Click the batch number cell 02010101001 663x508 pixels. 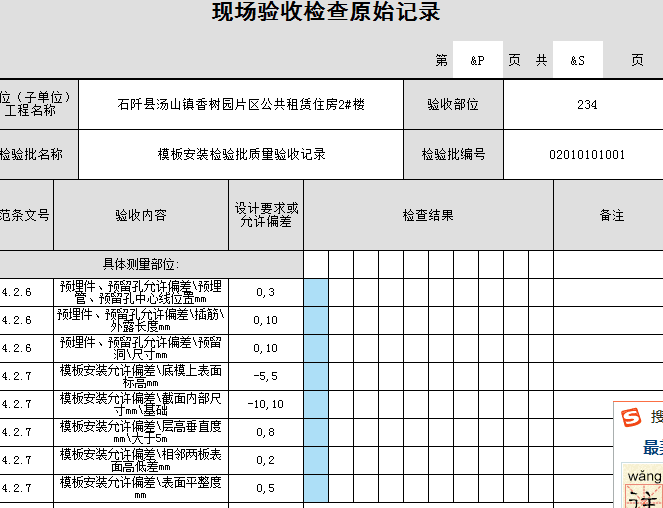click(x=587, y=154)
